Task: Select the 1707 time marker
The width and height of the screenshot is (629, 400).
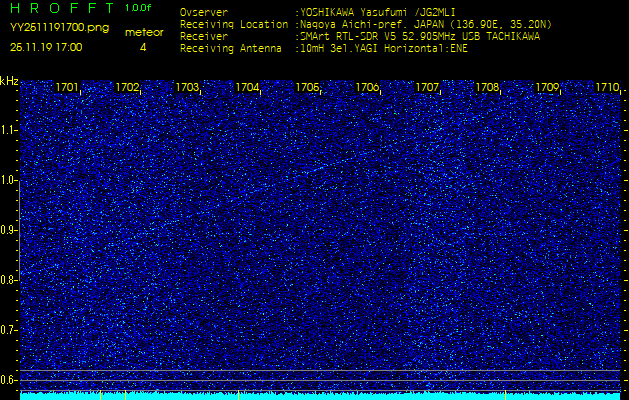Action: (x=428, y=88)
